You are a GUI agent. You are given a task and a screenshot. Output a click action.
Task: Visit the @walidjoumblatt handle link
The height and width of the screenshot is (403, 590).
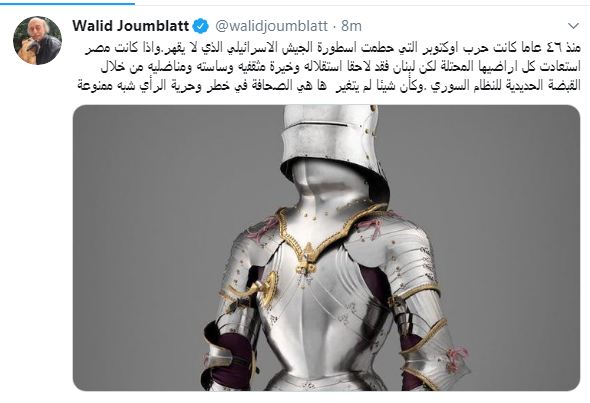point(271,26)
